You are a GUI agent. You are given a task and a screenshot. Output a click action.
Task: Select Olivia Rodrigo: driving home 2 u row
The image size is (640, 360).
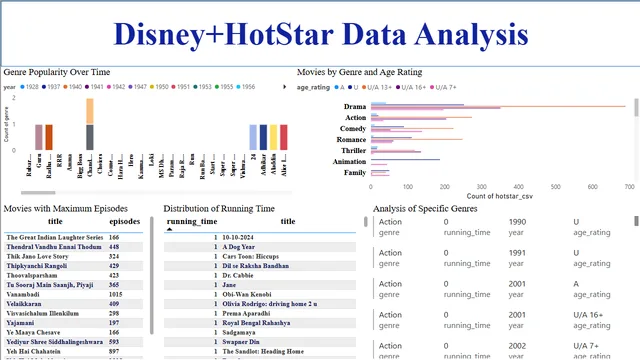[260, 304]
